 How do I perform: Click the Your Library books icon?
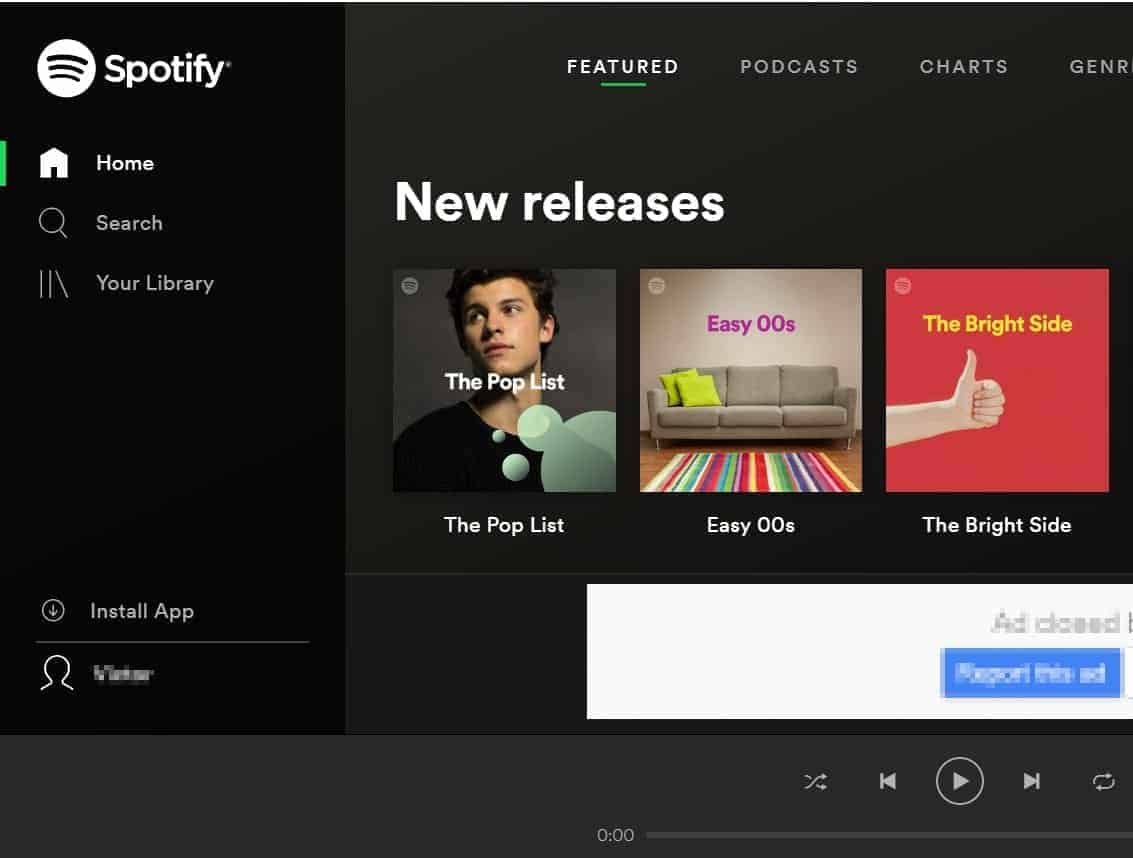click(x=53, y=283)
